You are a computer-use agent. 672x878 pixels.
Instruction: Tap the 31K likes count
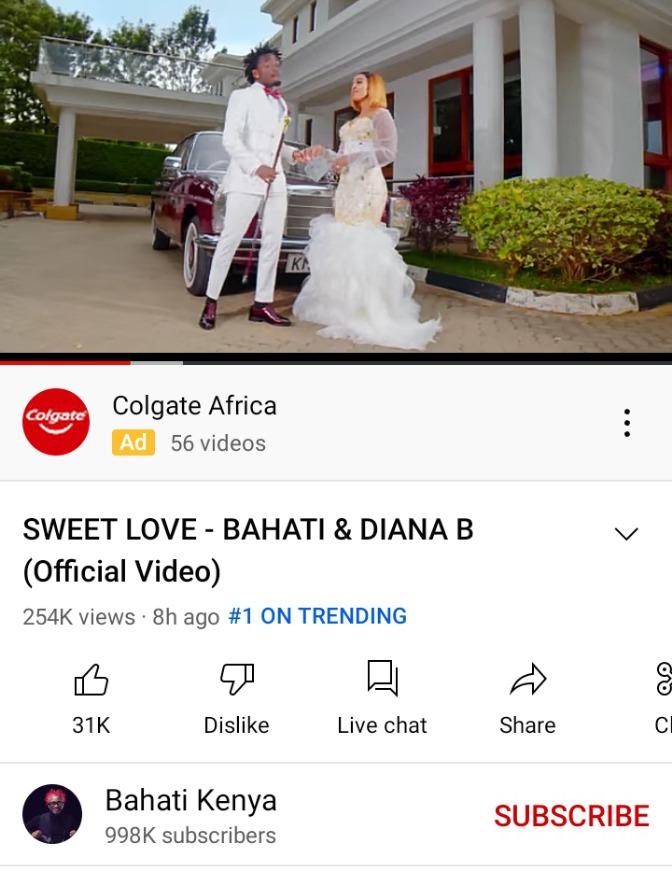91,725
